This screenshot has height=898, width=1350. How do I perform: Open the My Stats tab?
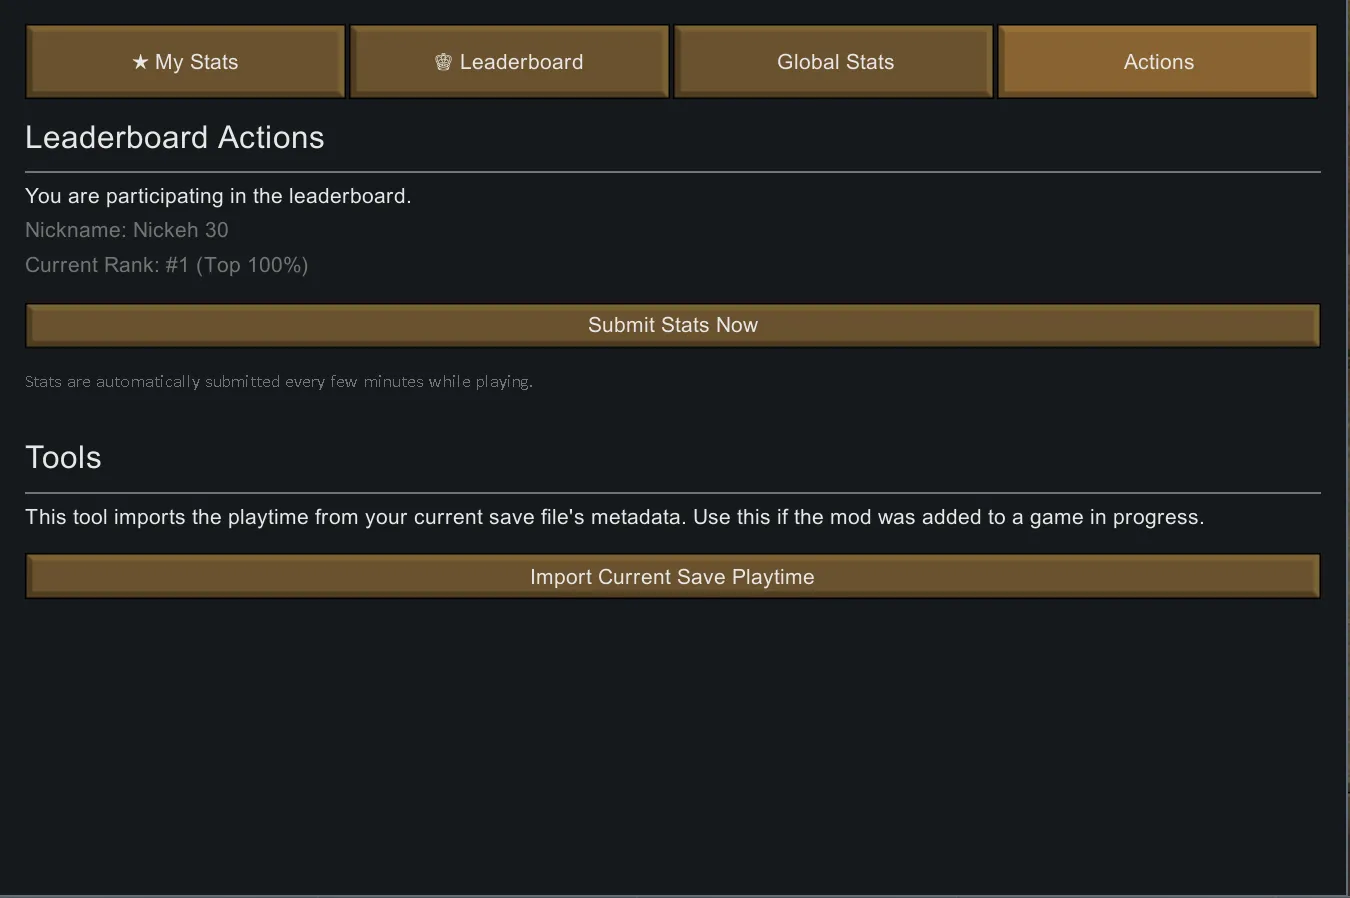185,62
